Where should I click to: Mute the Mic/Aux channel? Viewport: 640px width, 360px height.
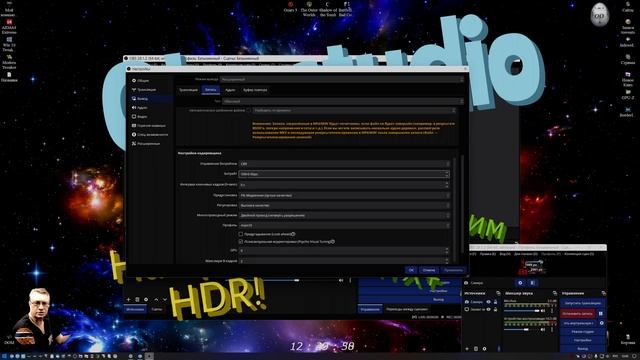(x=543, y=311)
